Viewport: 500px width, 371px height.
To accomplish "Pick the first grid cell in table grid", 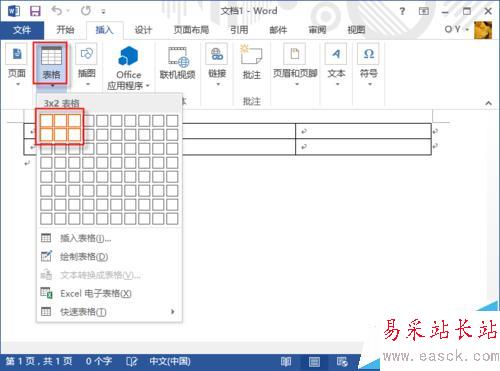I will [x=46, y=121].
